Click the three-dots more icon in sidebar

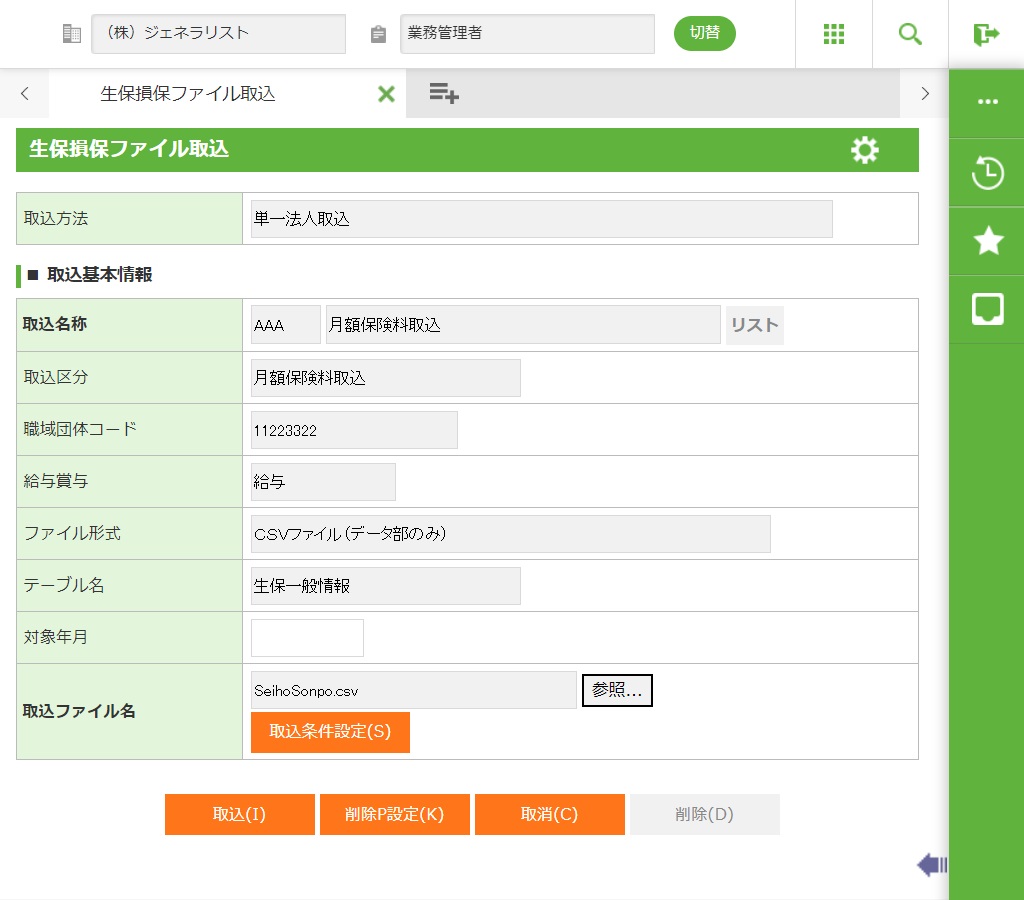(x=987, y=102)
